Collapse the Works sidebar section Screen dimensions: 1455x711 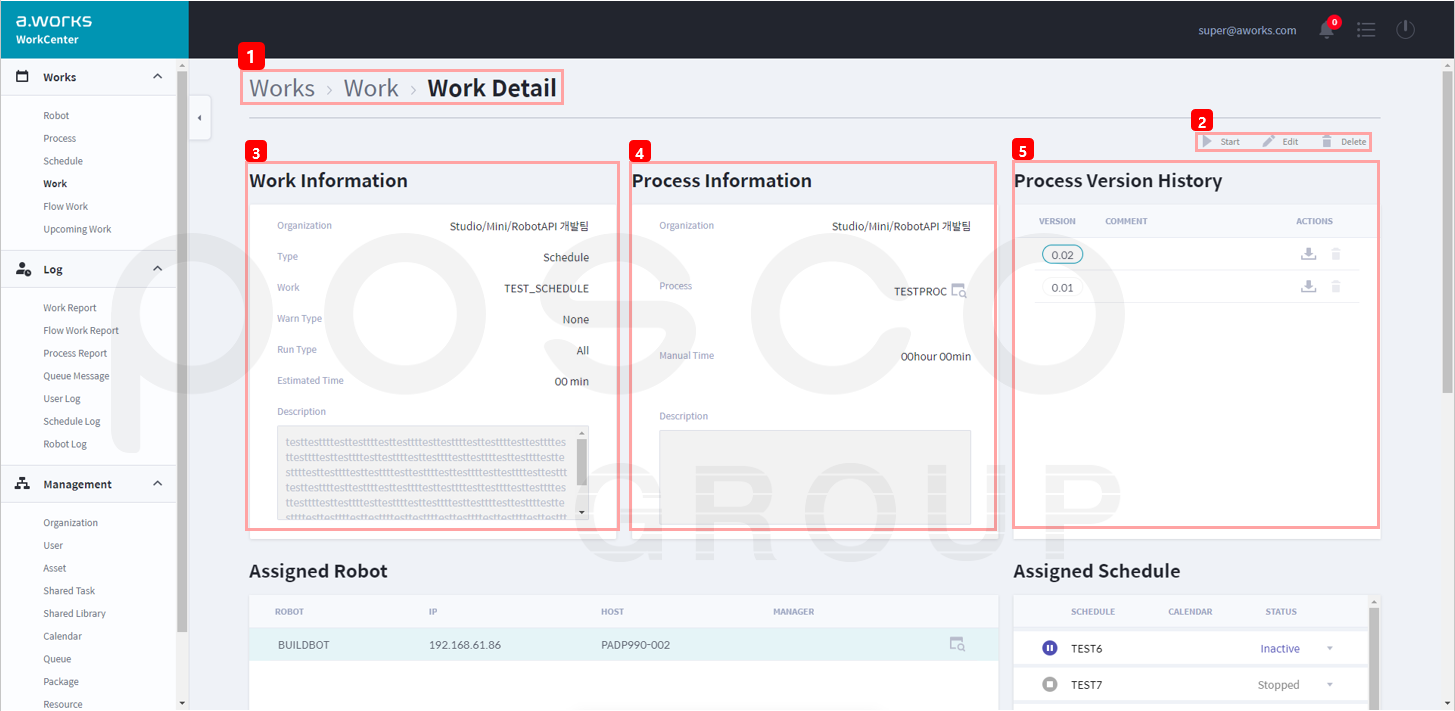pos(157,77)
